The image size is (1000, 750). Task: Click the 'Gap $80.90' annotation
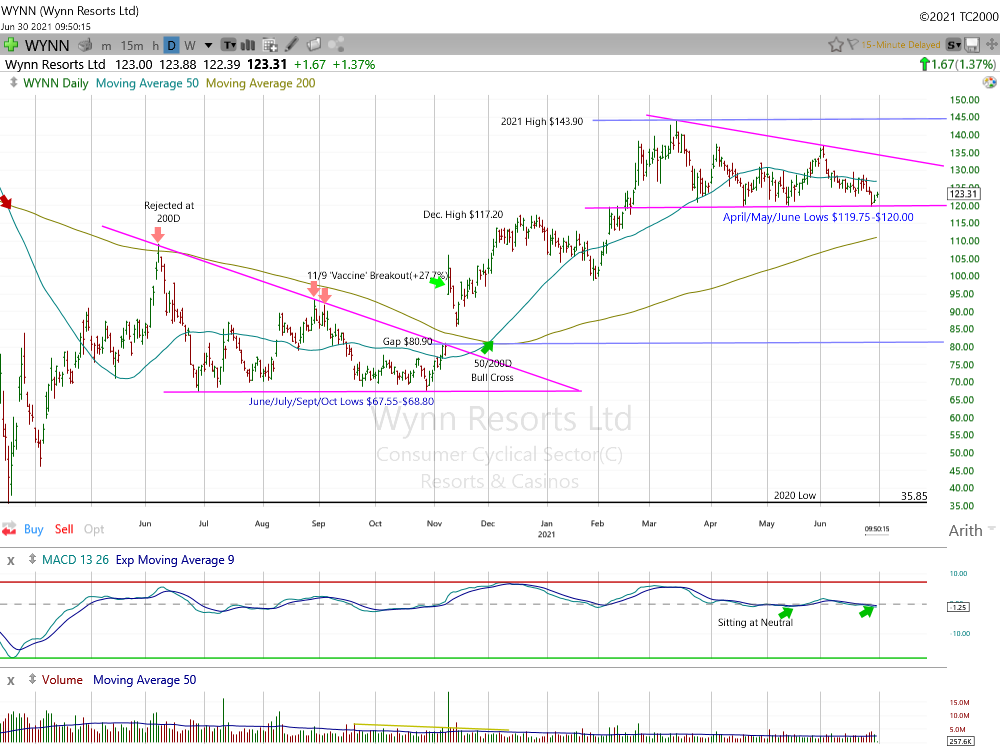point(408,341)
